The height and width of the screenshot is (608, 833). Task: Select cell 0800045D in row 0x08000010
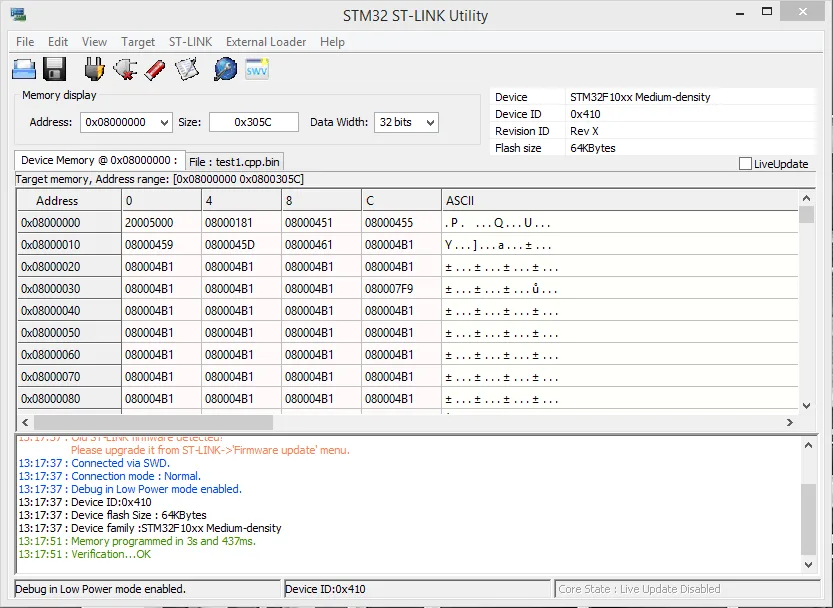tap(242, 245)
